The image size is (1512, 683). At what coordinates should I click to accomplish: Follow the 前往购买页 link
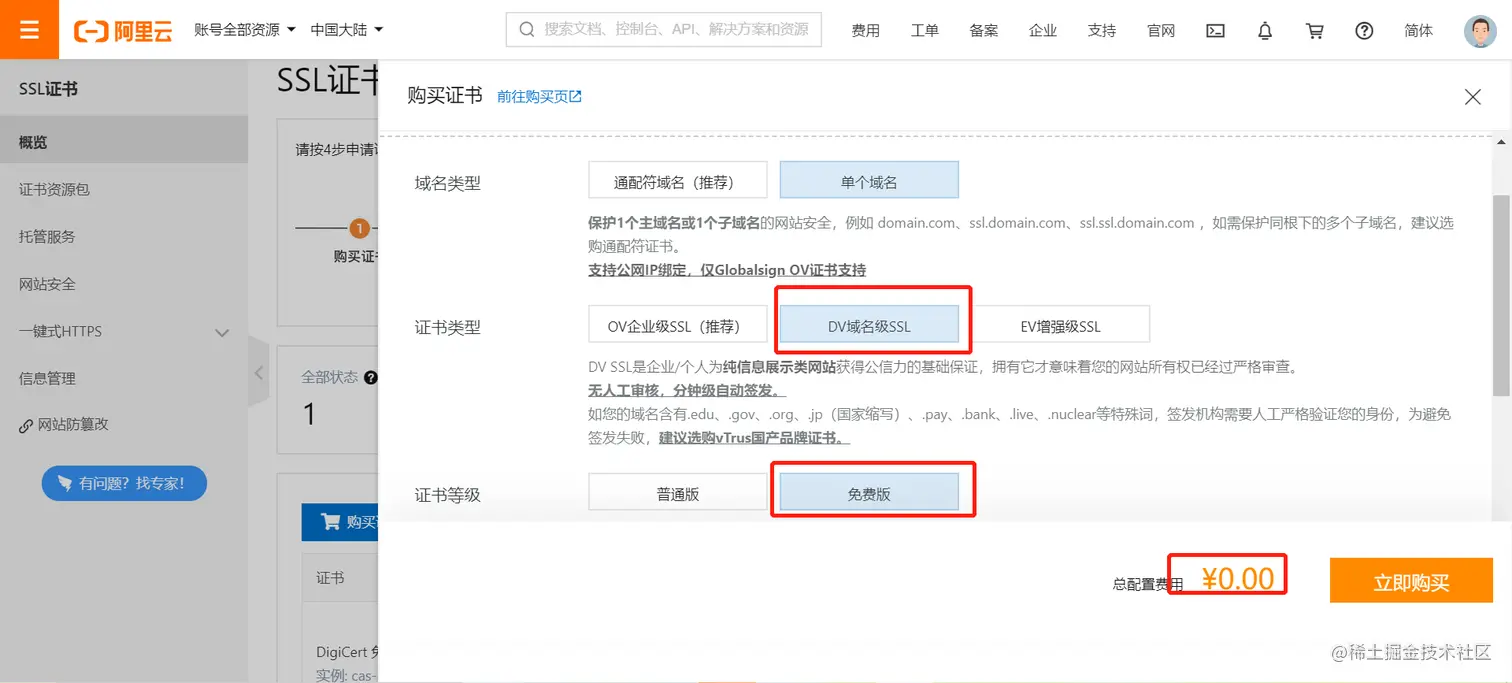(x=540, y=97)
